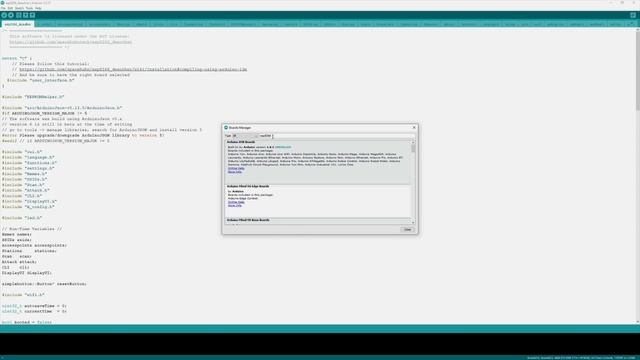Open the Serial Monitor icon
Screen dimensions: 640x360
tap(633, 15)
